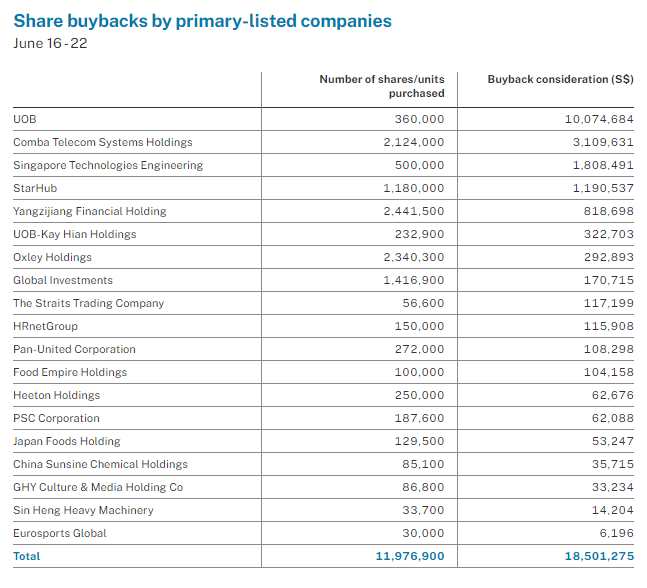Click UOB's consideration value 10,074,684
Image resolution: width=647 pixels, height=588 pixels.
pos(599,119)
